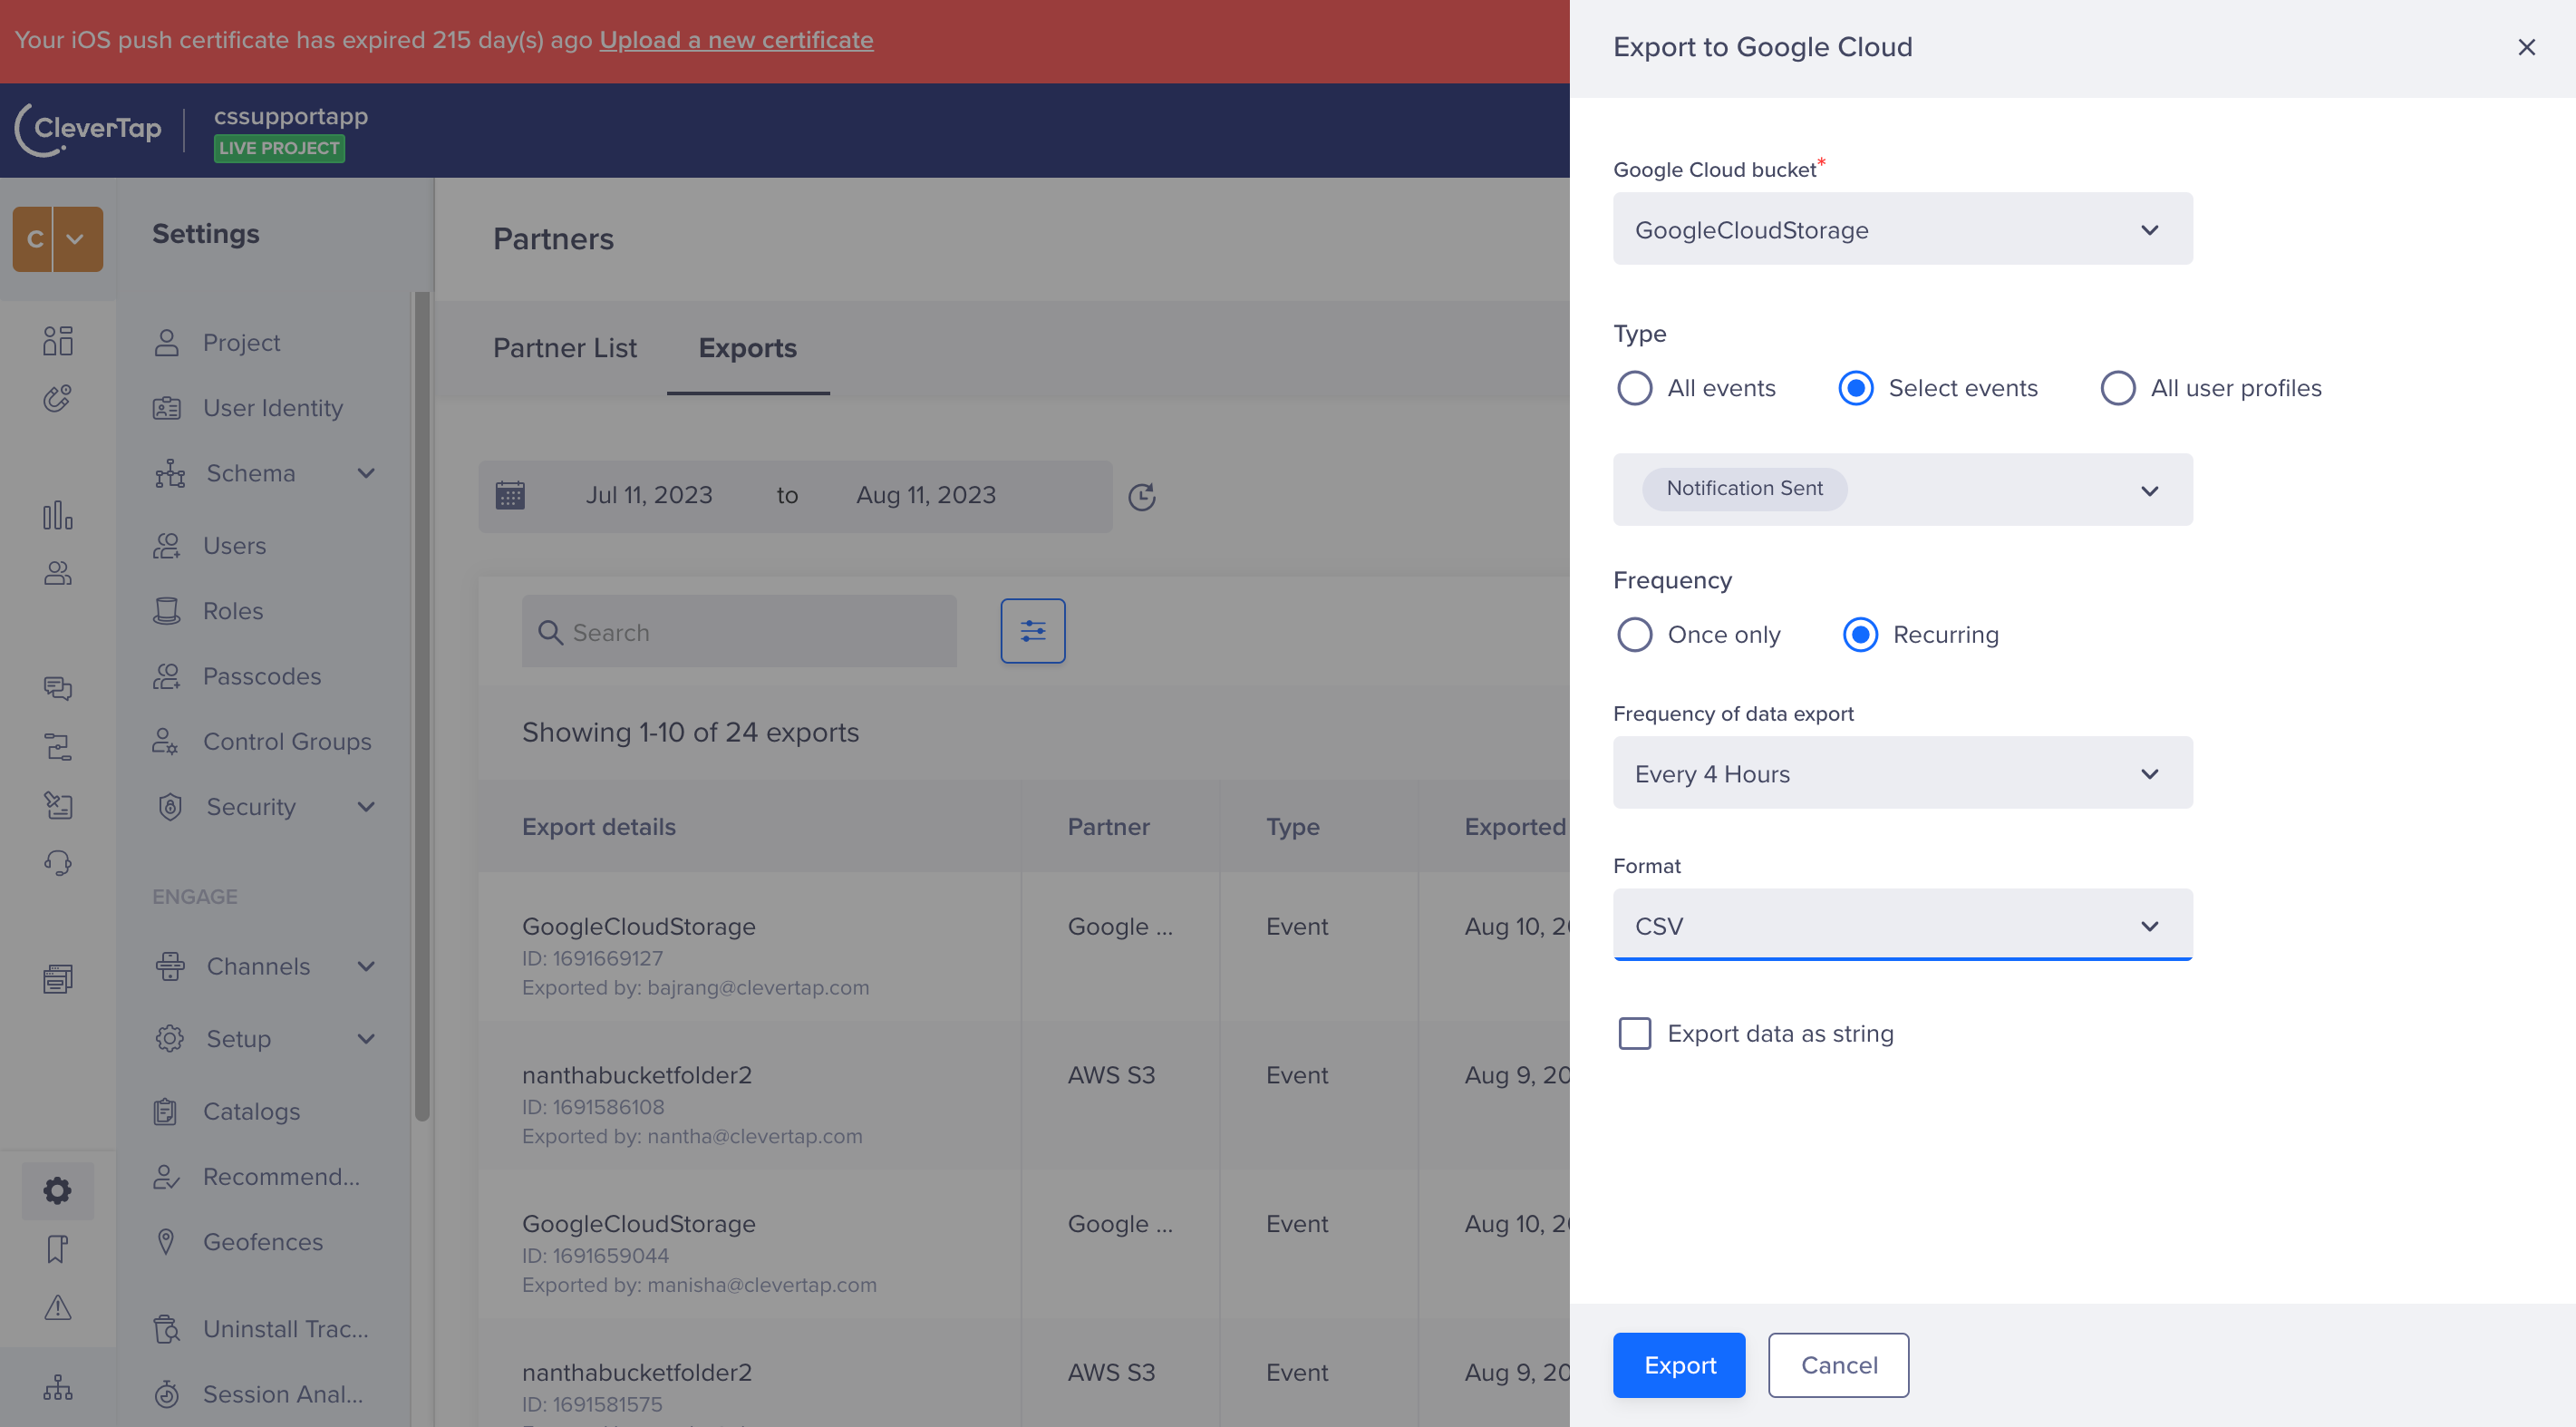
Task: Click the bar chart analytics icon in the left rail
Action: click(57, 516)
